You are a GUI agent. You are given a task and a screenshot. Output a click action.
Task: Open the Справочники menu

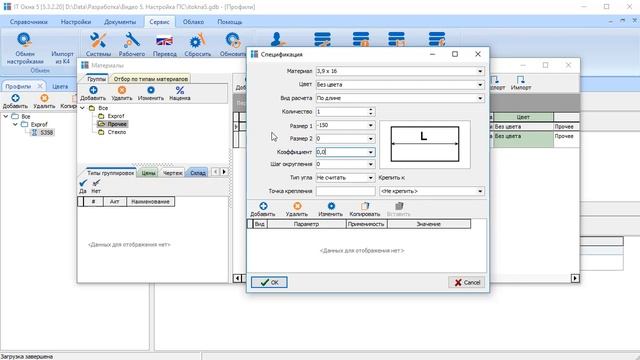(29, 22)
